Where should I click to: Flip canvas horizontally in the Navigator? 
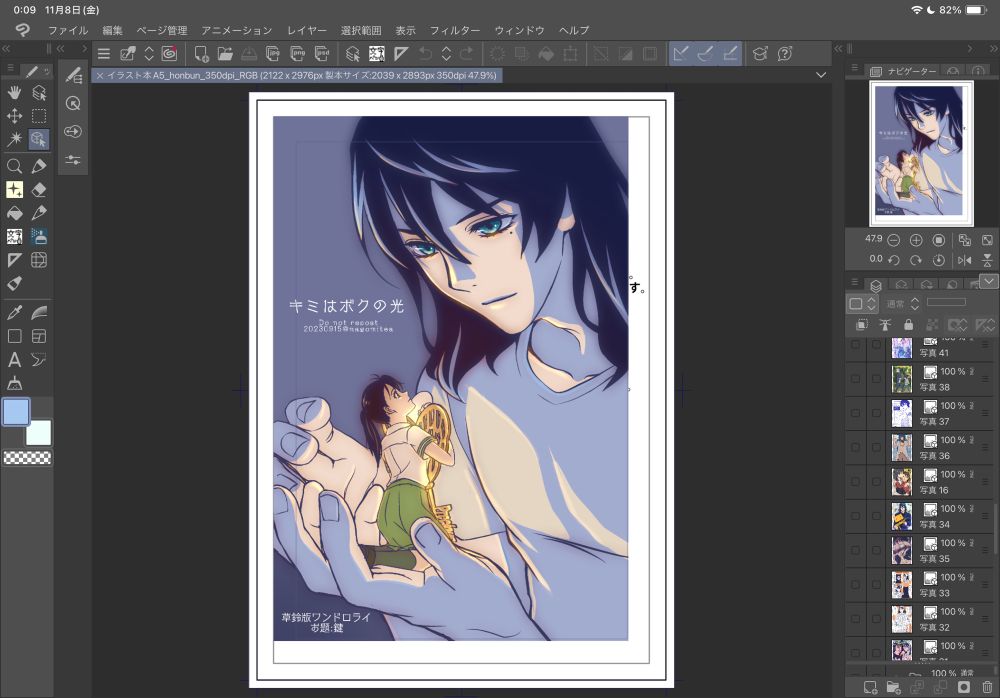(x=964, y=260)
